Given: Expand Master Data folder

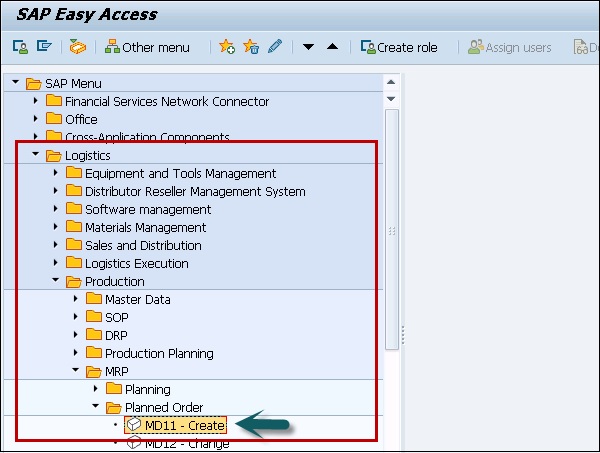Looking at the screenshot, I should tap(76, 298).
